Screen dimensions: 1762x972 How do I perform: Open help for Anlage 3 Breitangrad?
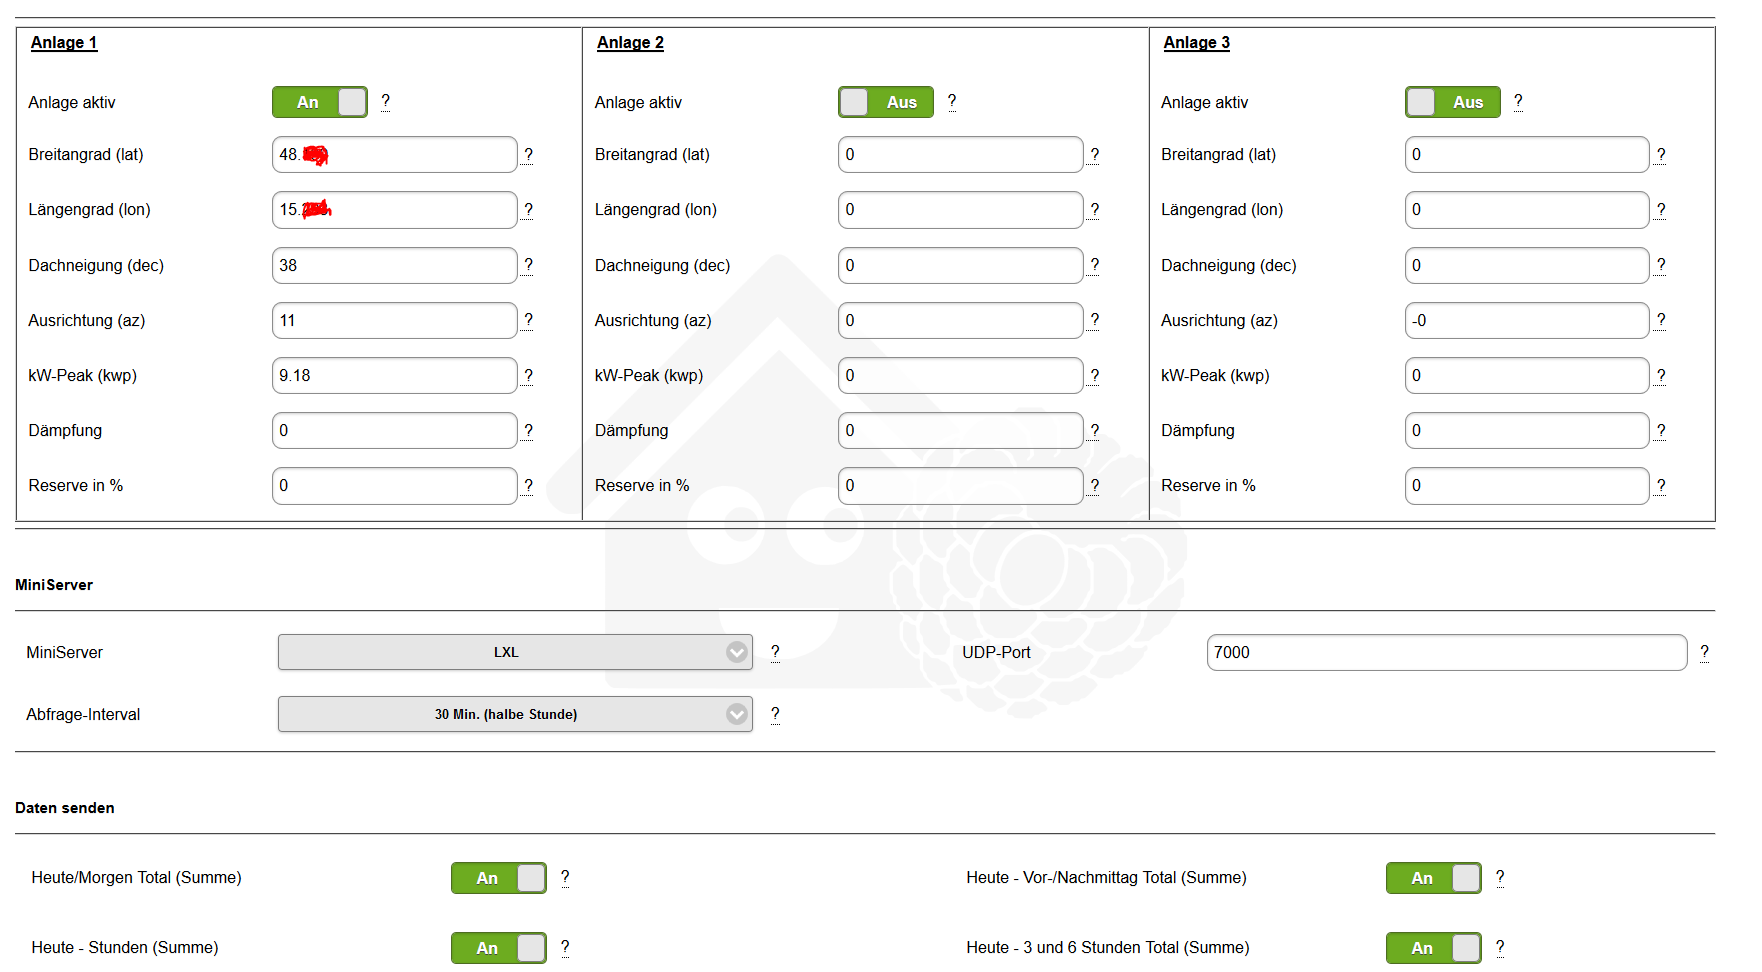(1661, 155)
